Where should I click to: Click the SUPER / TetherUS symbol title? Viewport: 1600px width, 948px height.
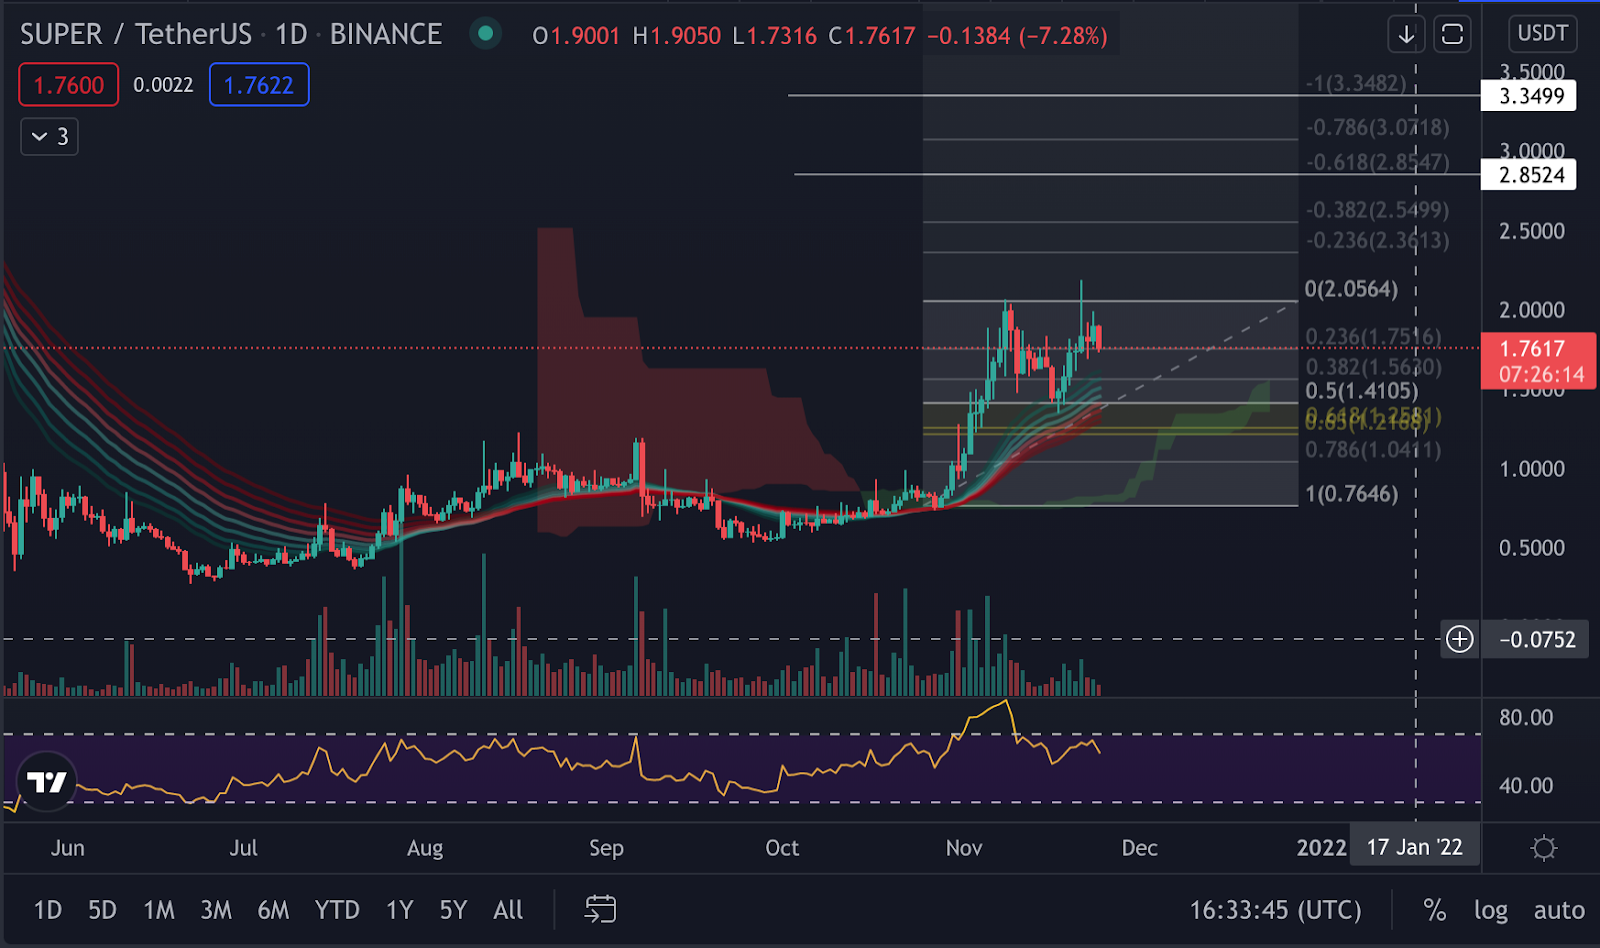click(x=136, y=34)
